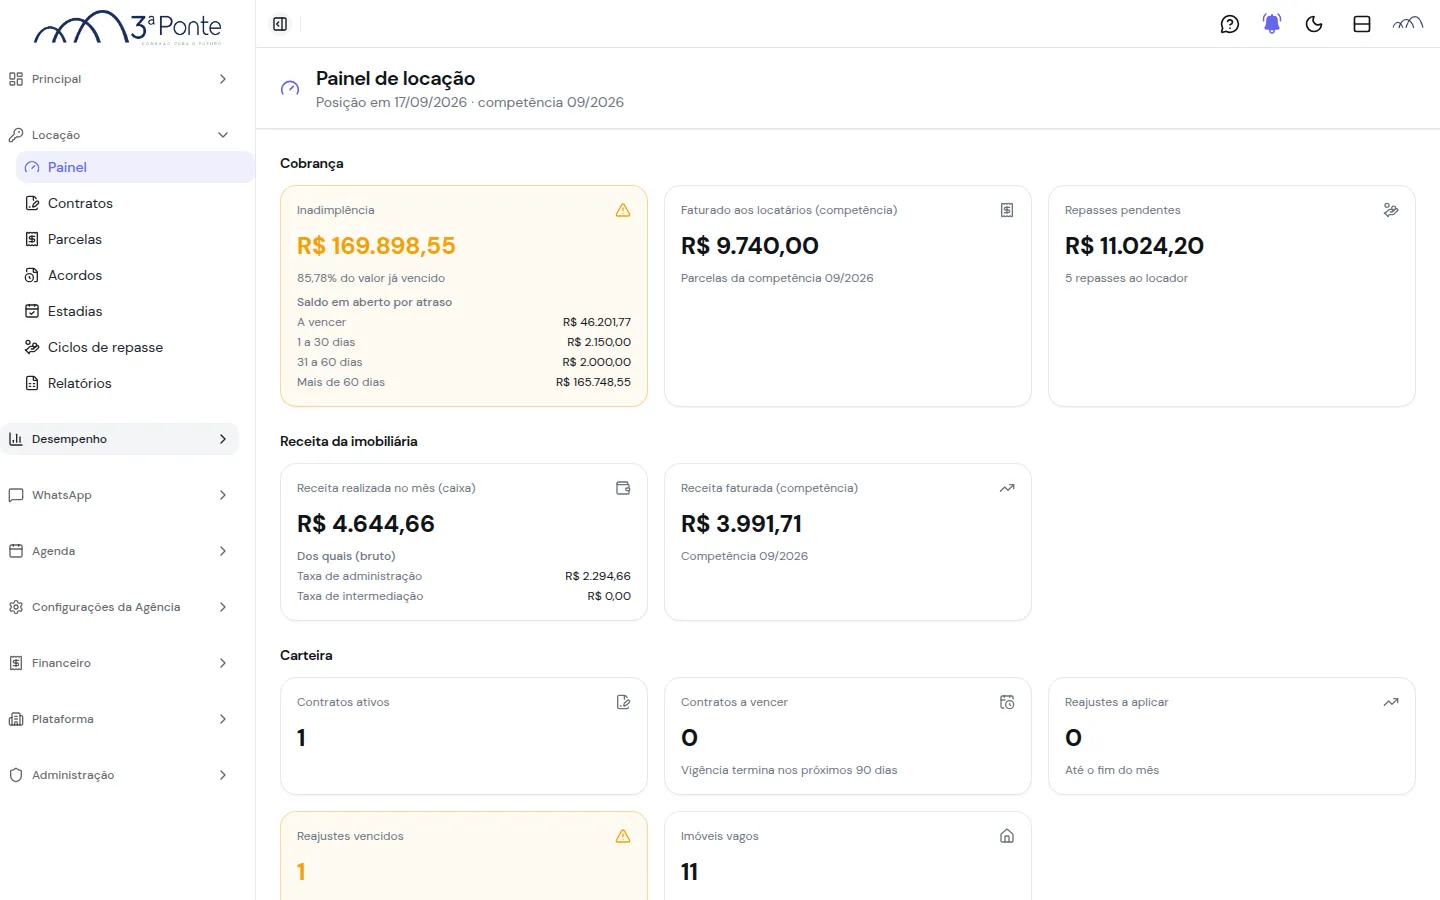Open the 3ª Ponte account logo at top right
The height and width of the screenshot is (900, 1440).
[1408, 24]
